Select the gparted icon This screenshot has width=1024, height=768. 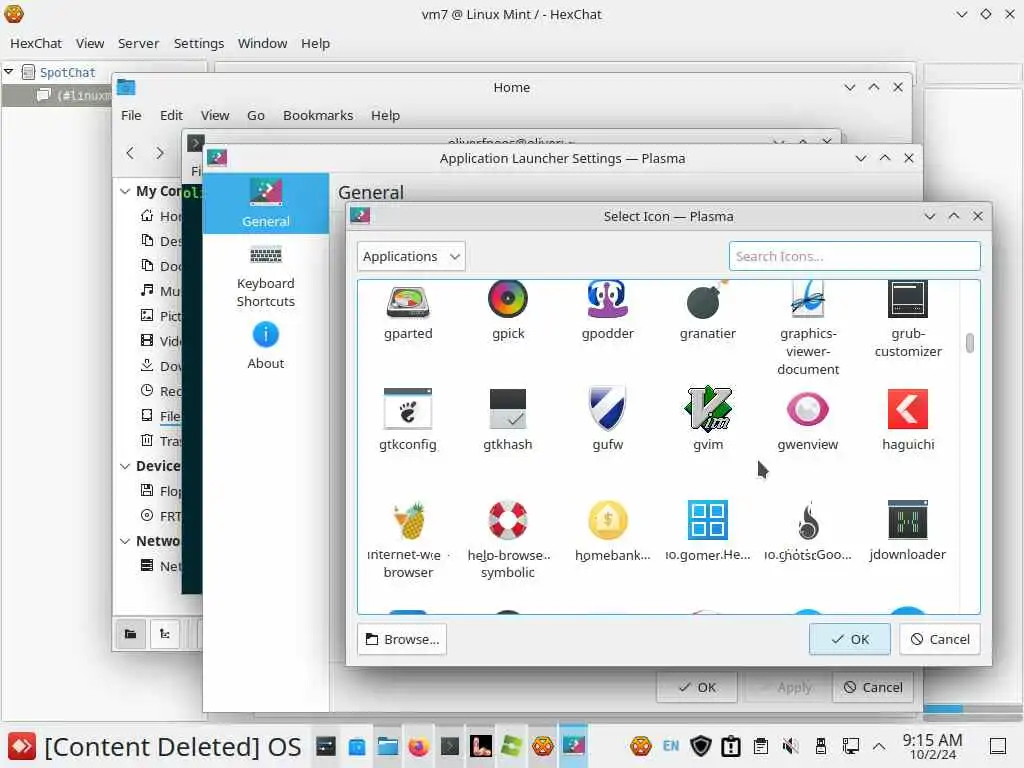click(x=408, y=300)
